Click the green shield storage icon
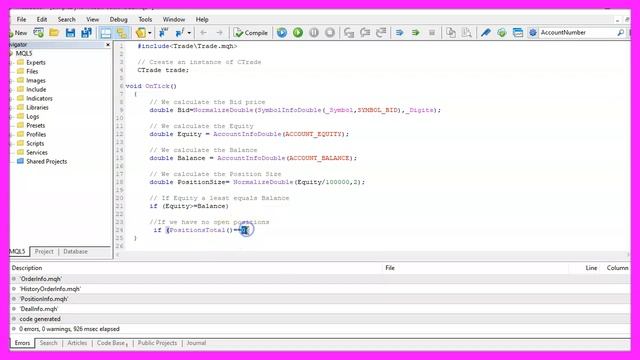 point(502,33)
